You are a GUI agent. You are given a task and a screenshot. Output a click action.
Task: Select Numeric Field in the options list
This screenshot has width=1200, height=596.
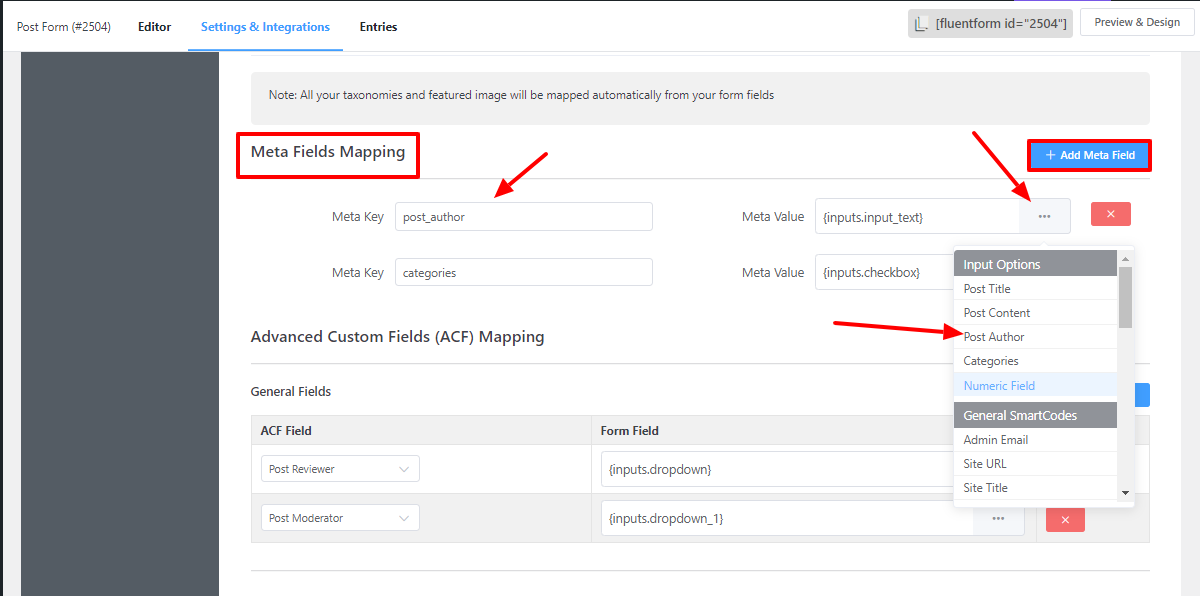coord(999,386)
